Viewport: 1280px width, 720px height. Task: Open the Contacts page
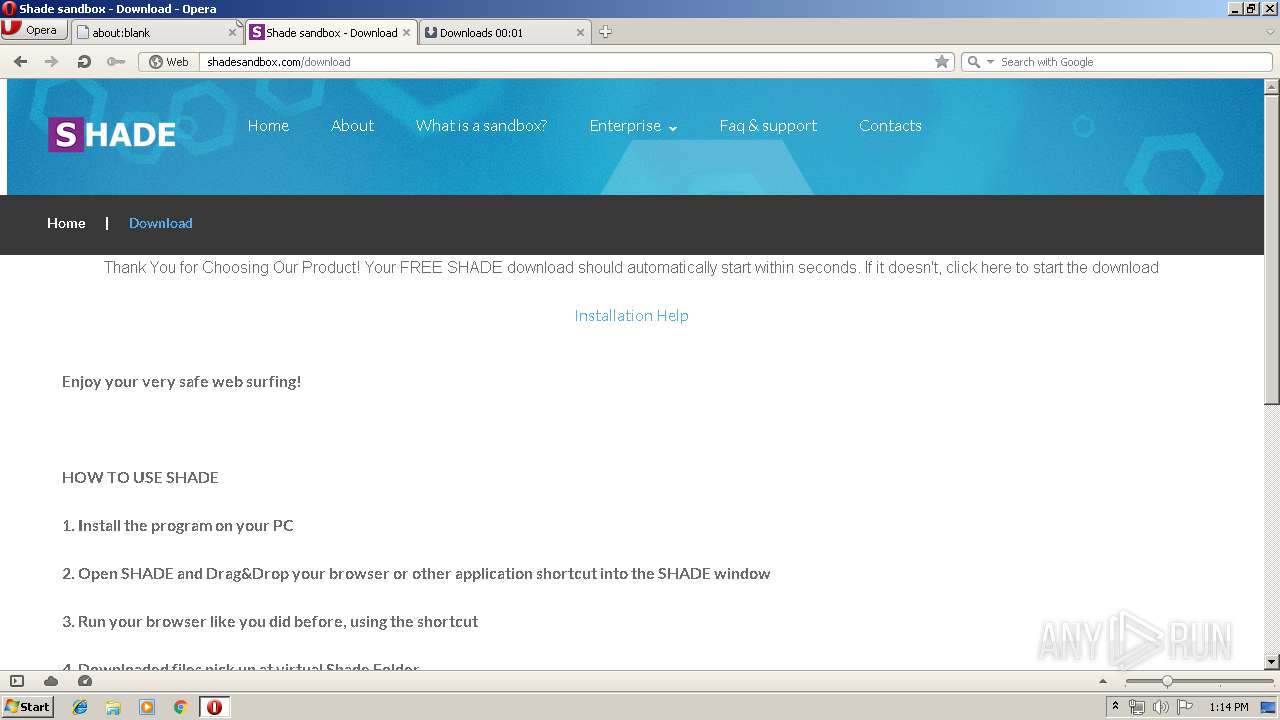[890, 126]
